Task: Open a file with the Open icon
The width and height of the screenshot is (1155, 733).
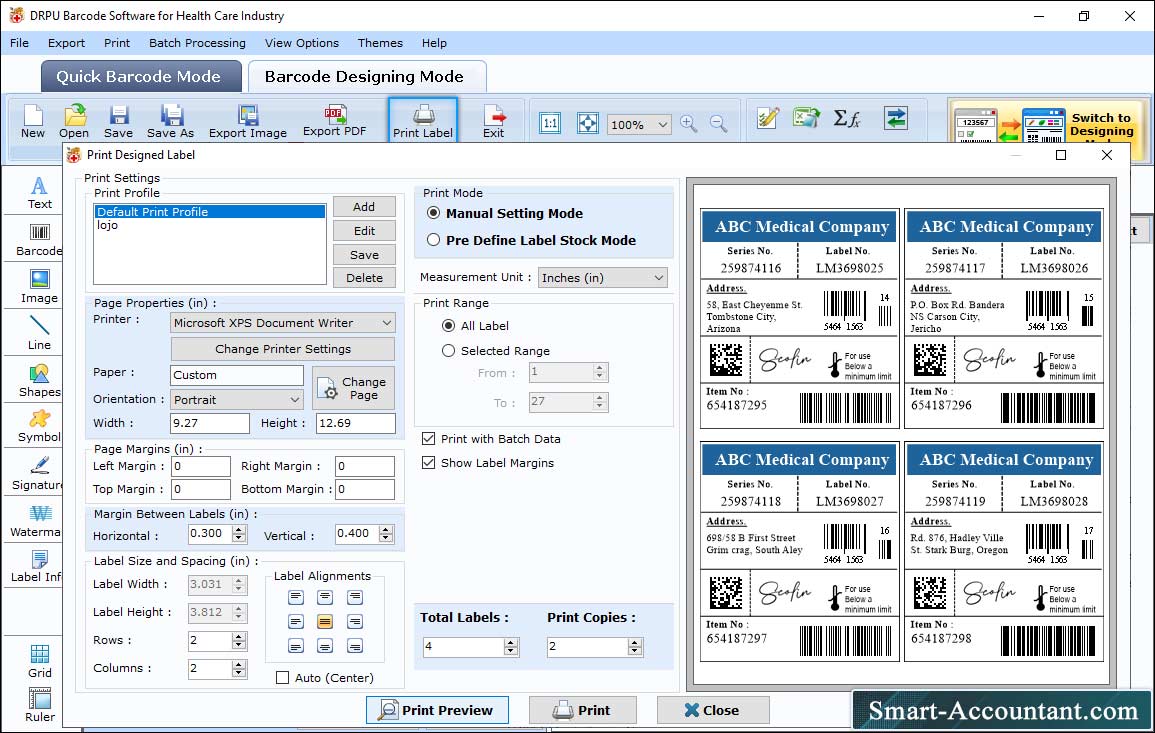Action: coord(74,121)
